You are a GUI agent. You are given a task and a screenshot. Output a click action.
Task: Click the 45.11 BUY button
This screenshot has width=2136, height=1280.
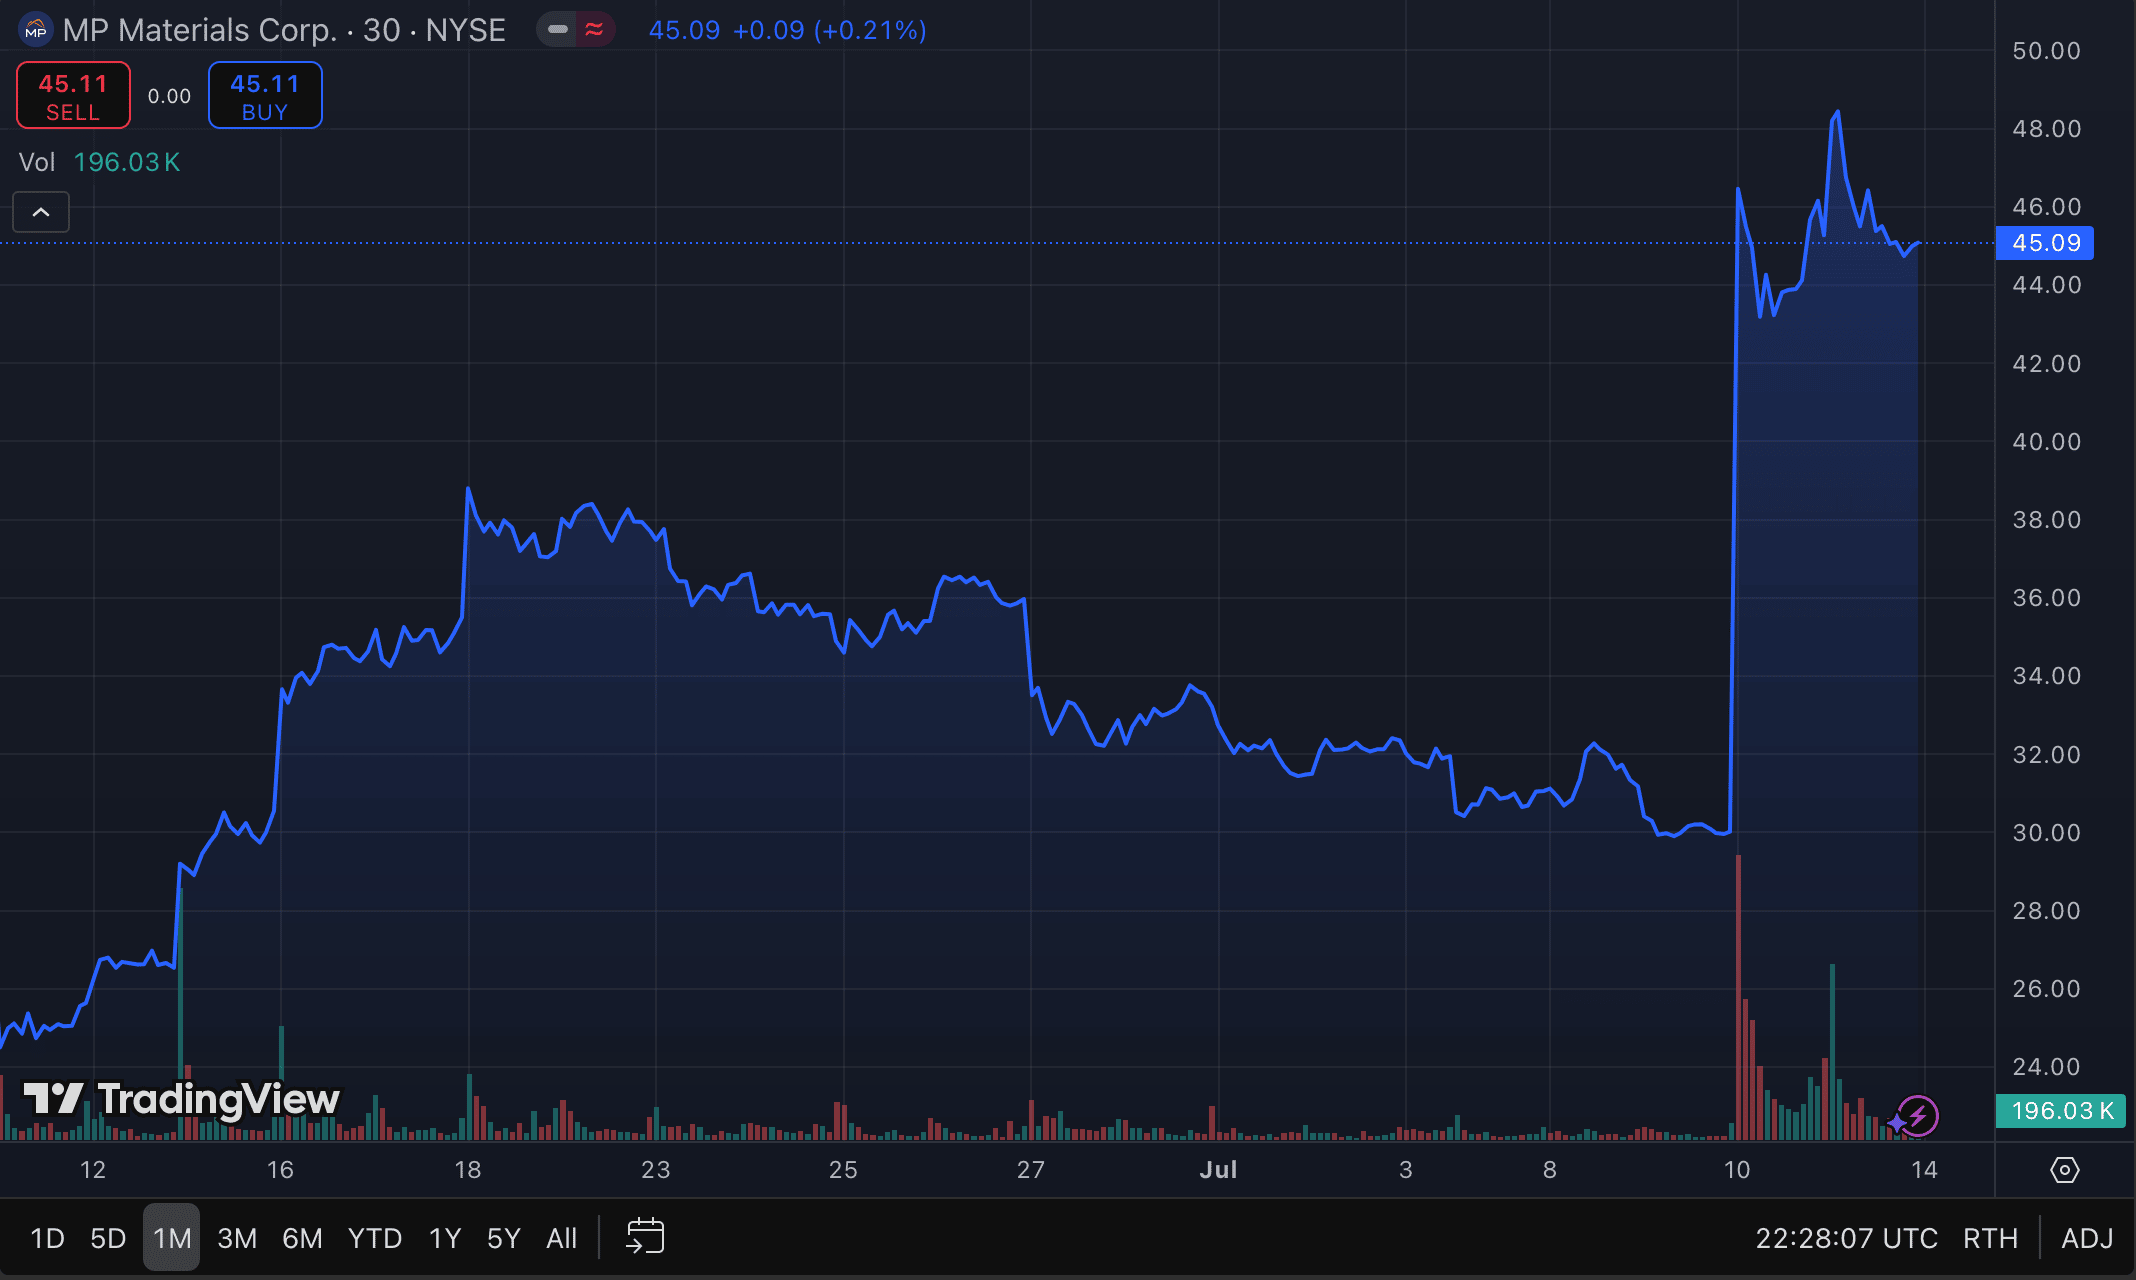pyautogui.click(x=265, y=95)
